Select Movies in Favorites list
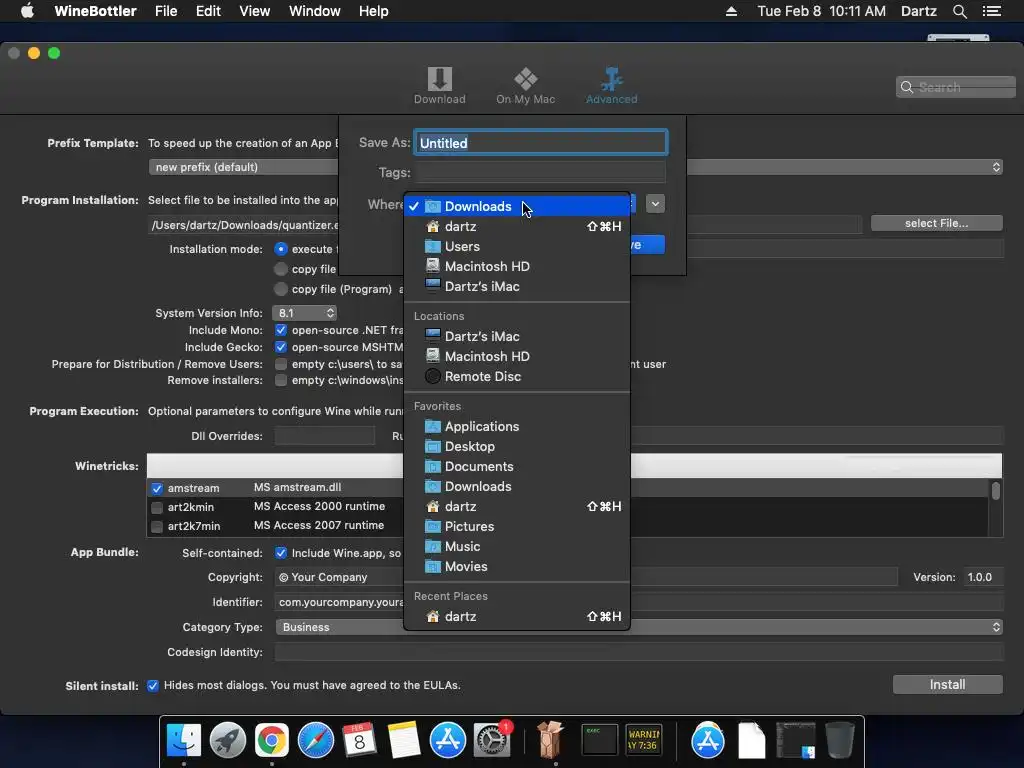The height and width of the screenshot is (768, 1024). pyautogui.click(x=517, y=567)
